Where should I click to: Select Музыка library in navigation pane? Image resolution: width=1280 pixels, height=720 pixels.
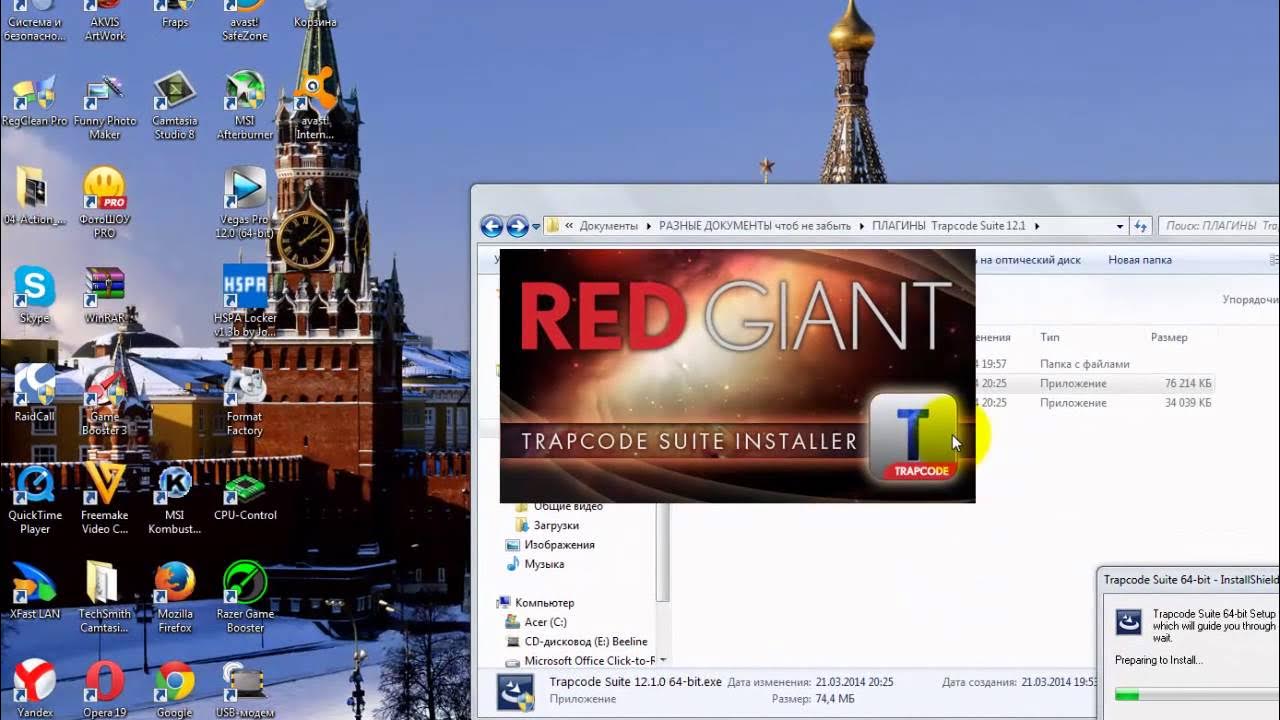(535, 564)
